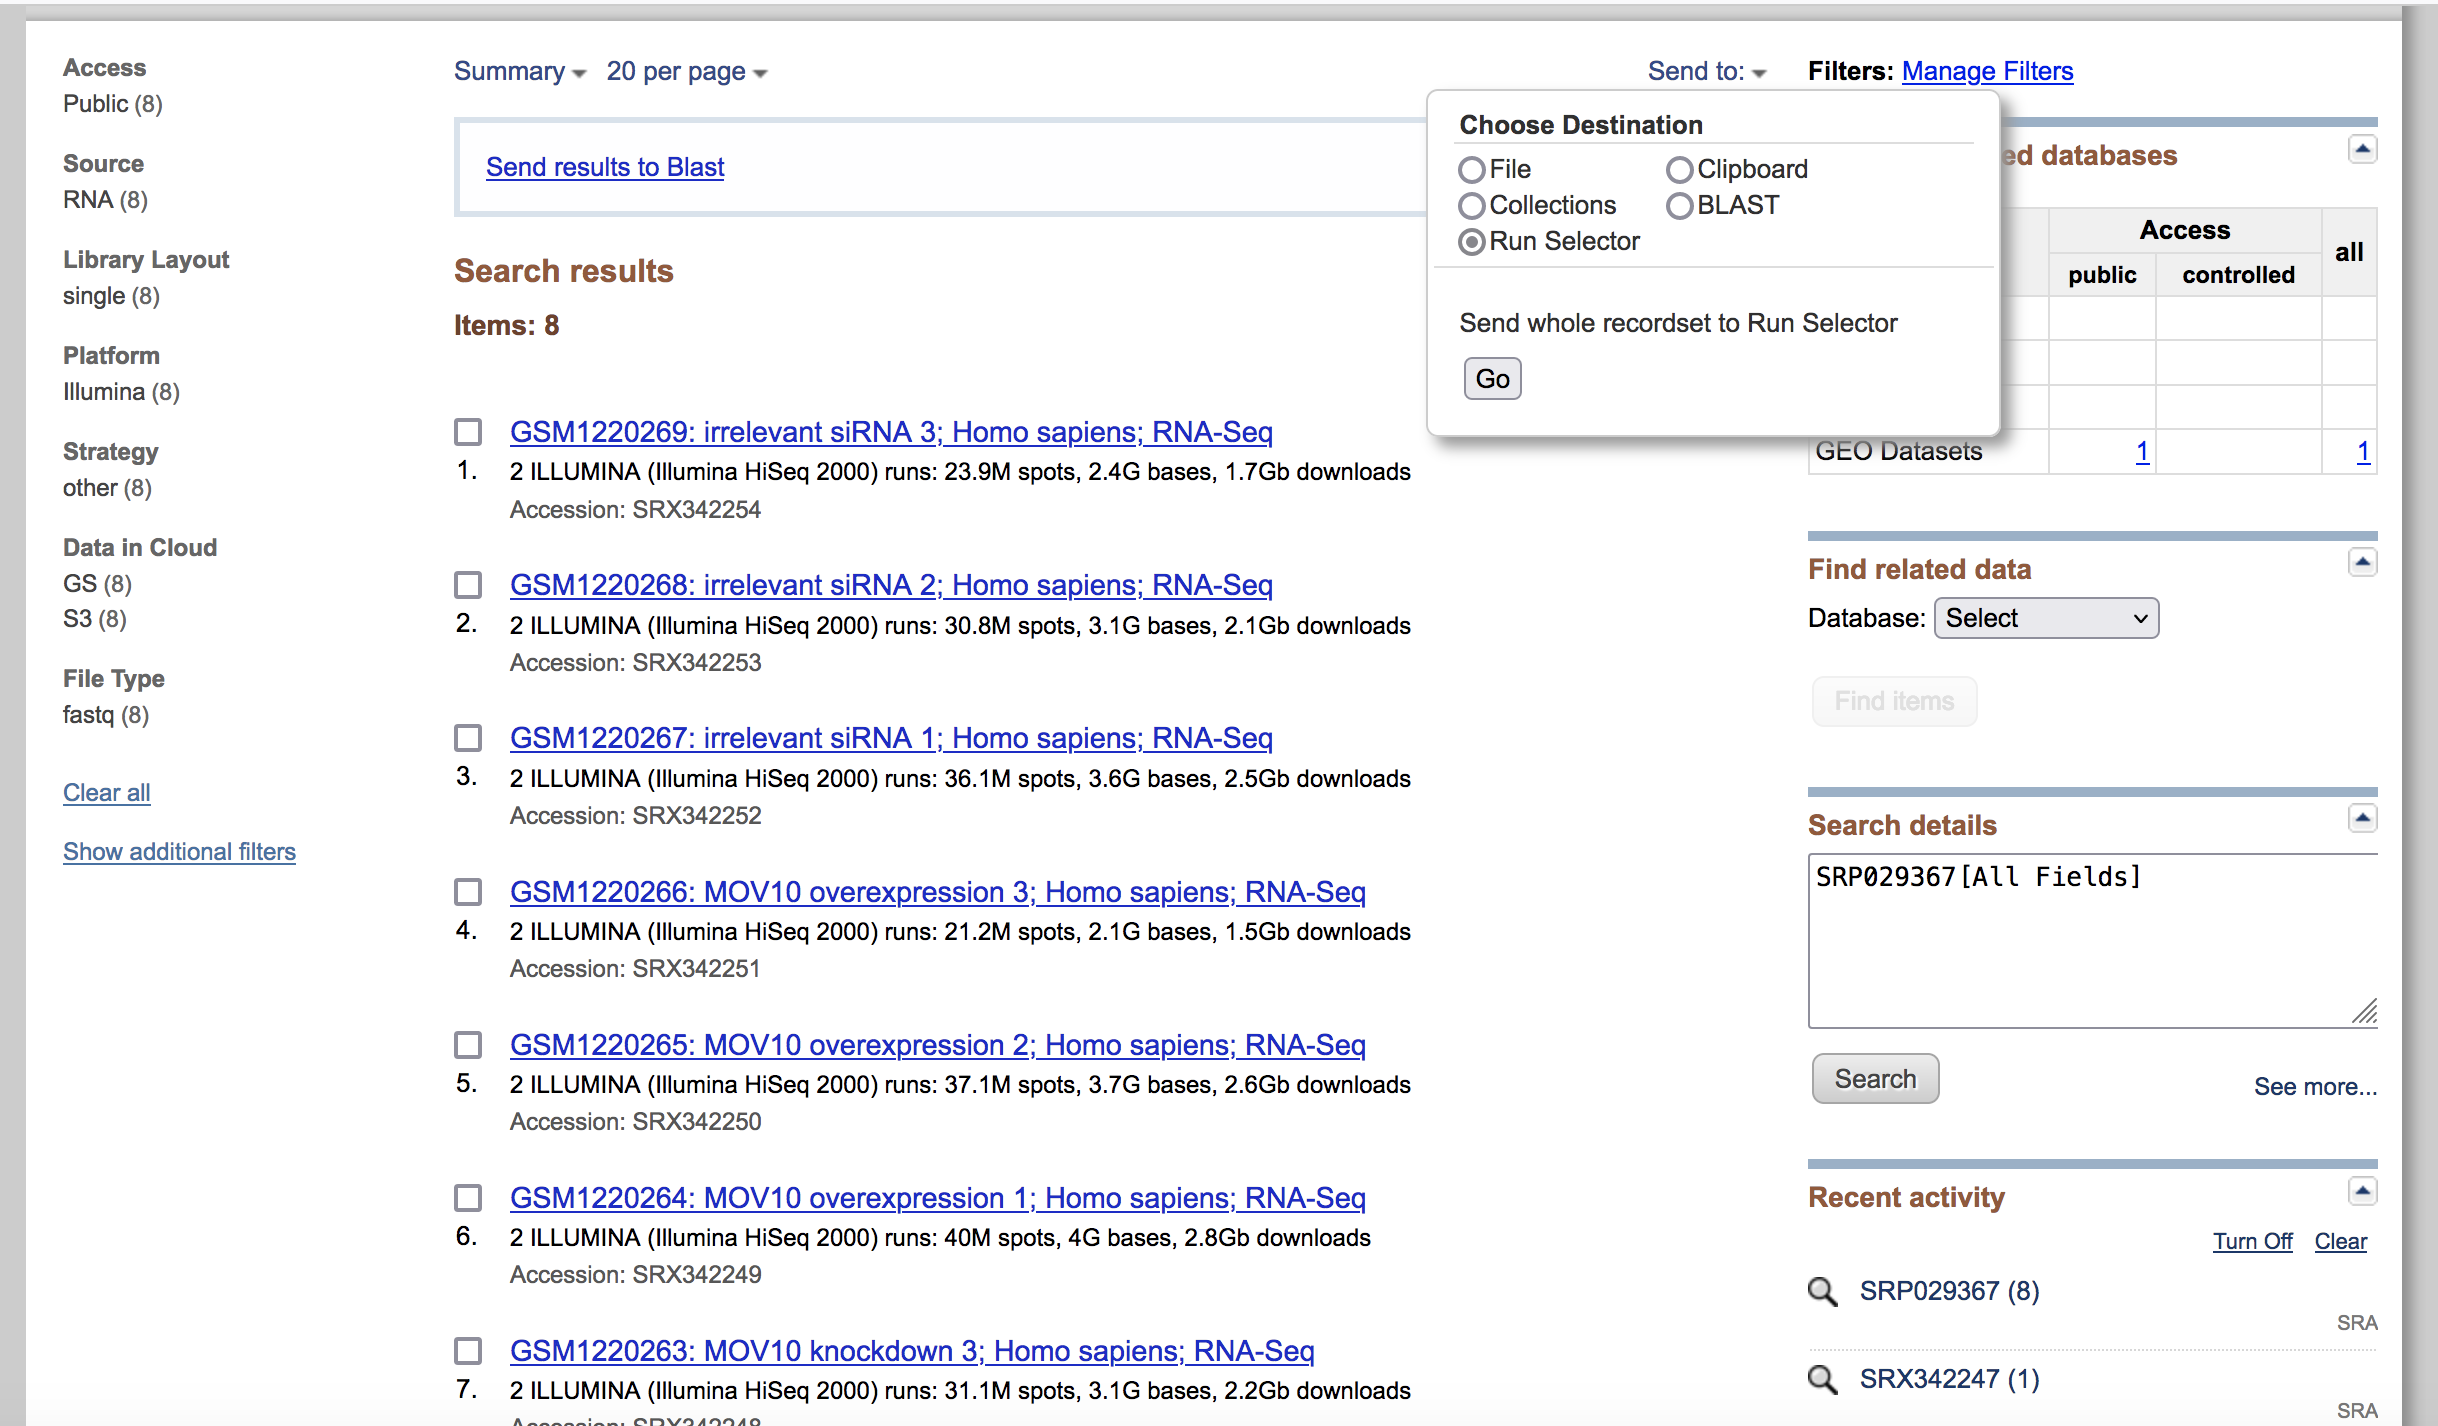This screenshot has height=1426, width=2438.
Task: Collapse the Search details panel arrow
Action: (x=2362, y=819)
